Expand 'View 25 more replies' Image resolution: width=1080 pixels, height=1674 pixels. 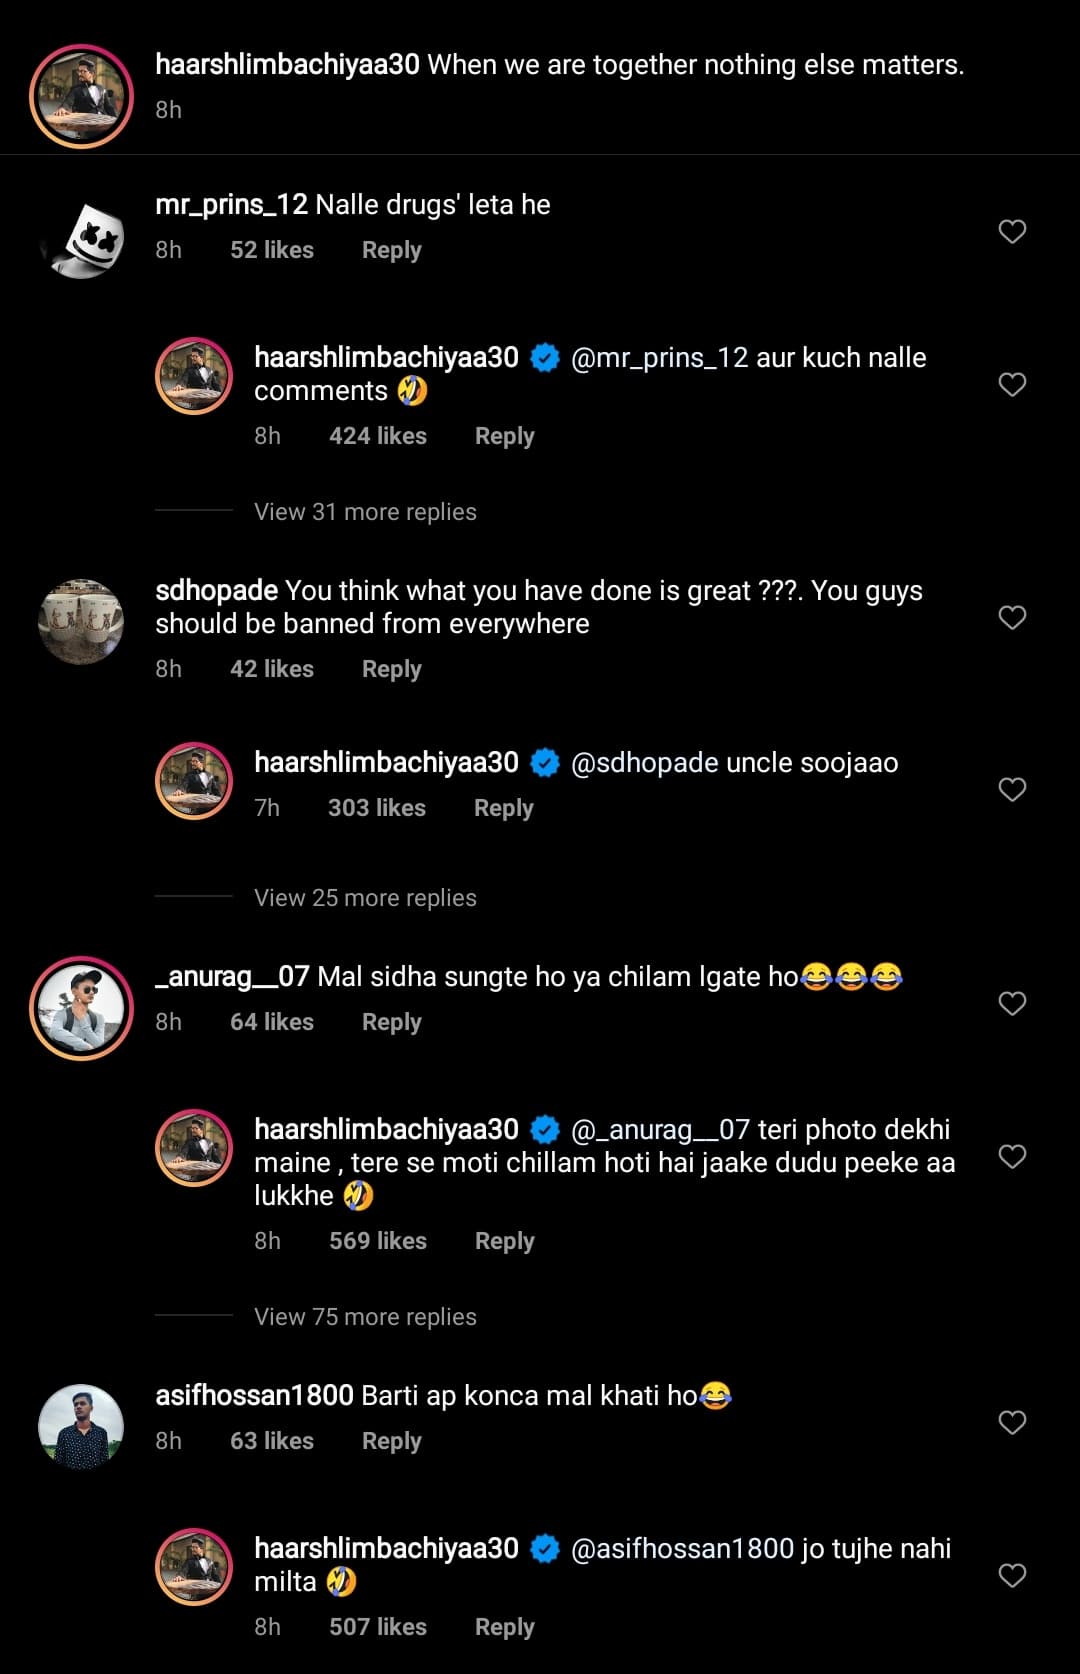click(x=363, y=897)
